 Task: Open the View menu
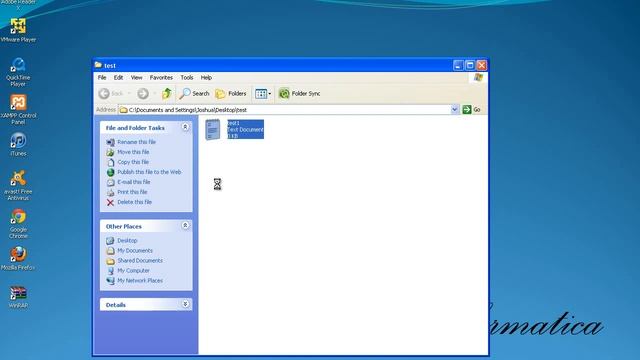tap(136, 78)
